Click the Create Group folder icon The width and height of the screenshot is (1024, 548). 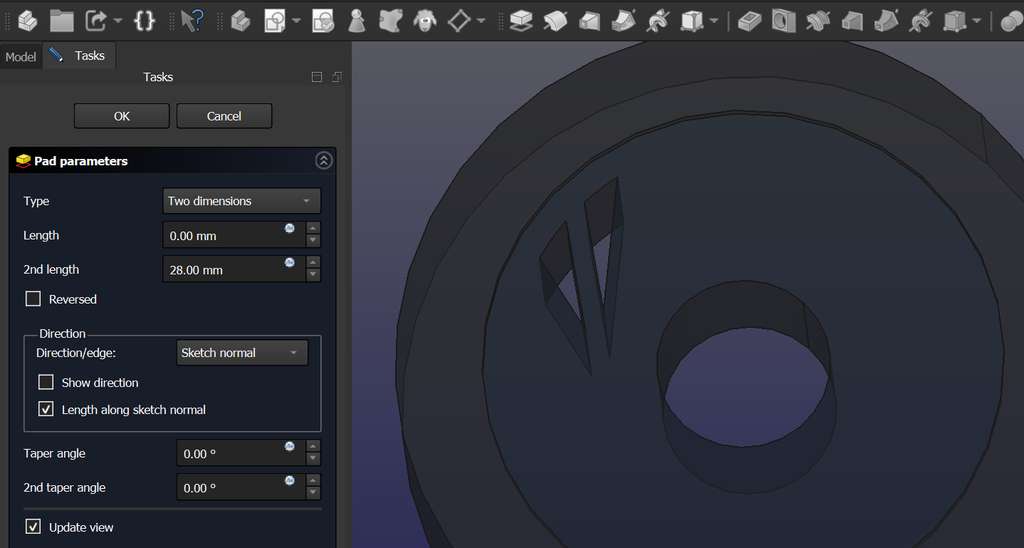coord(61,21)
